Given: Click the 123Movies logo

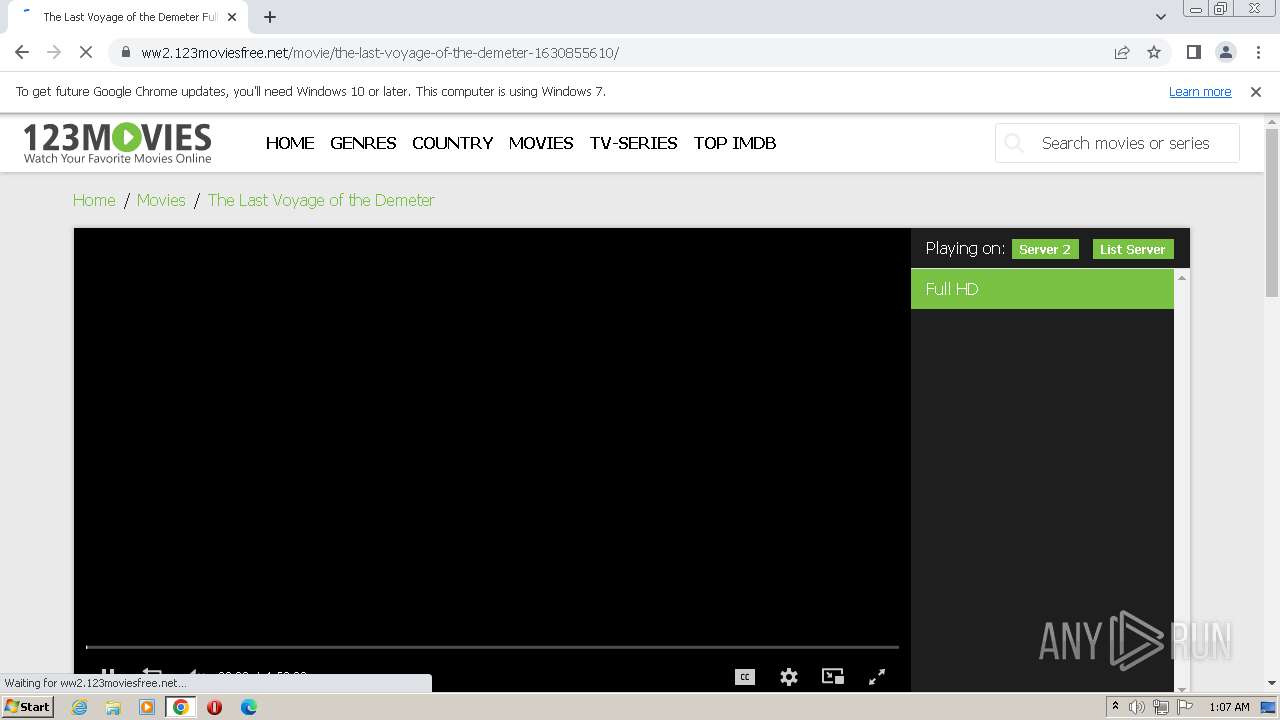Looking at the screenshot, I should (x=117, y=143).
